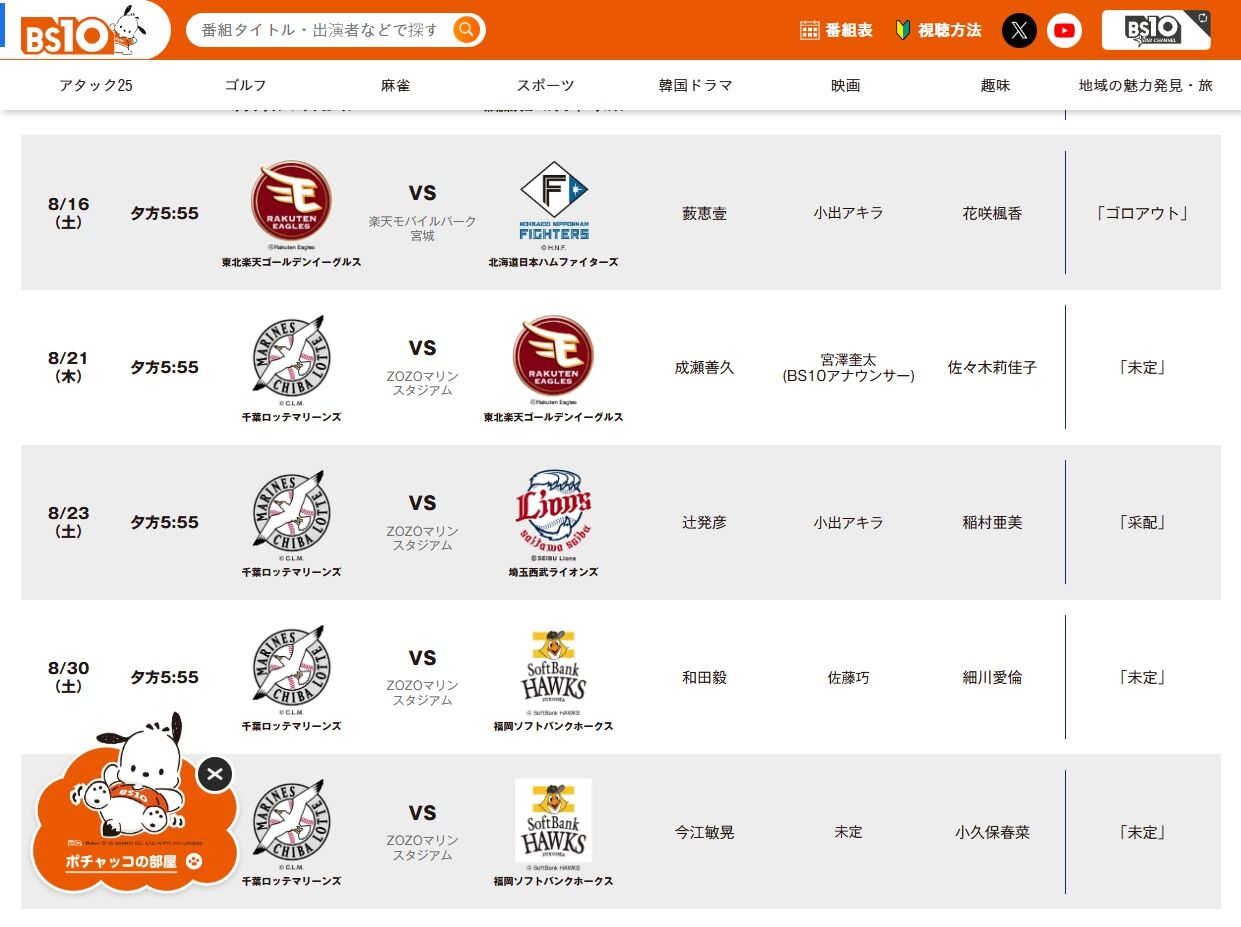This screenshot has width=1241, height=927.
Task: Open the アタック25 menu item
Action: [x=96, y=85]
